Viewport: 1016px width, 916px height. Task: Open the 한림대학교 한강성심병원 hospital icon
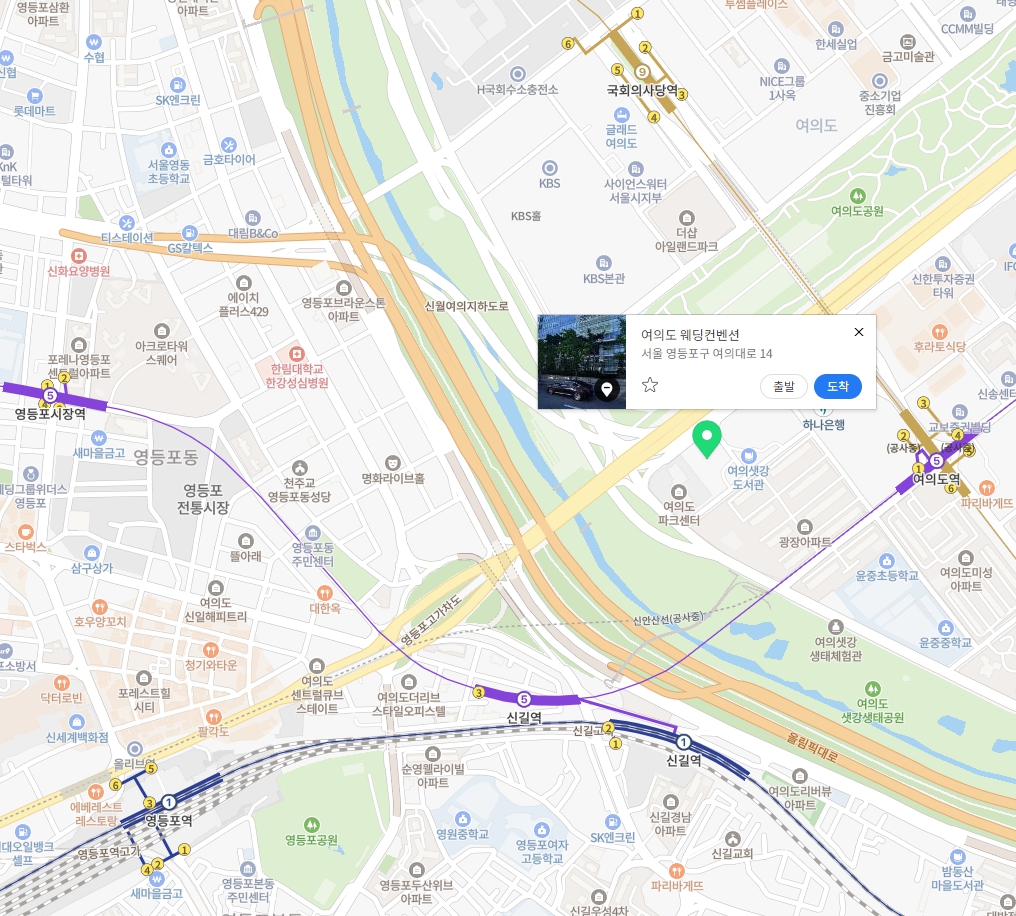point(296,354)
